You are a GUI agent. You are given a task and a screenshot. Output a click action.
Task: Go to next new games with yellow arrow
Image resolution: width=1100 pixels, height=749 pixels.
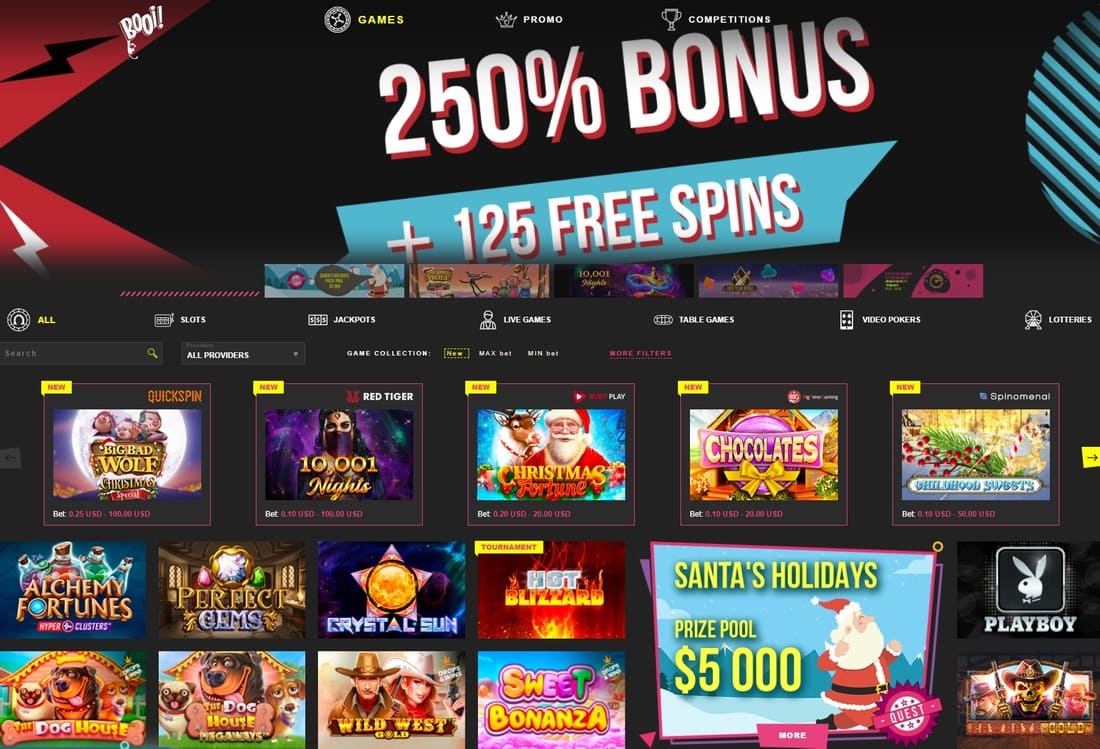click(1091, 457)
